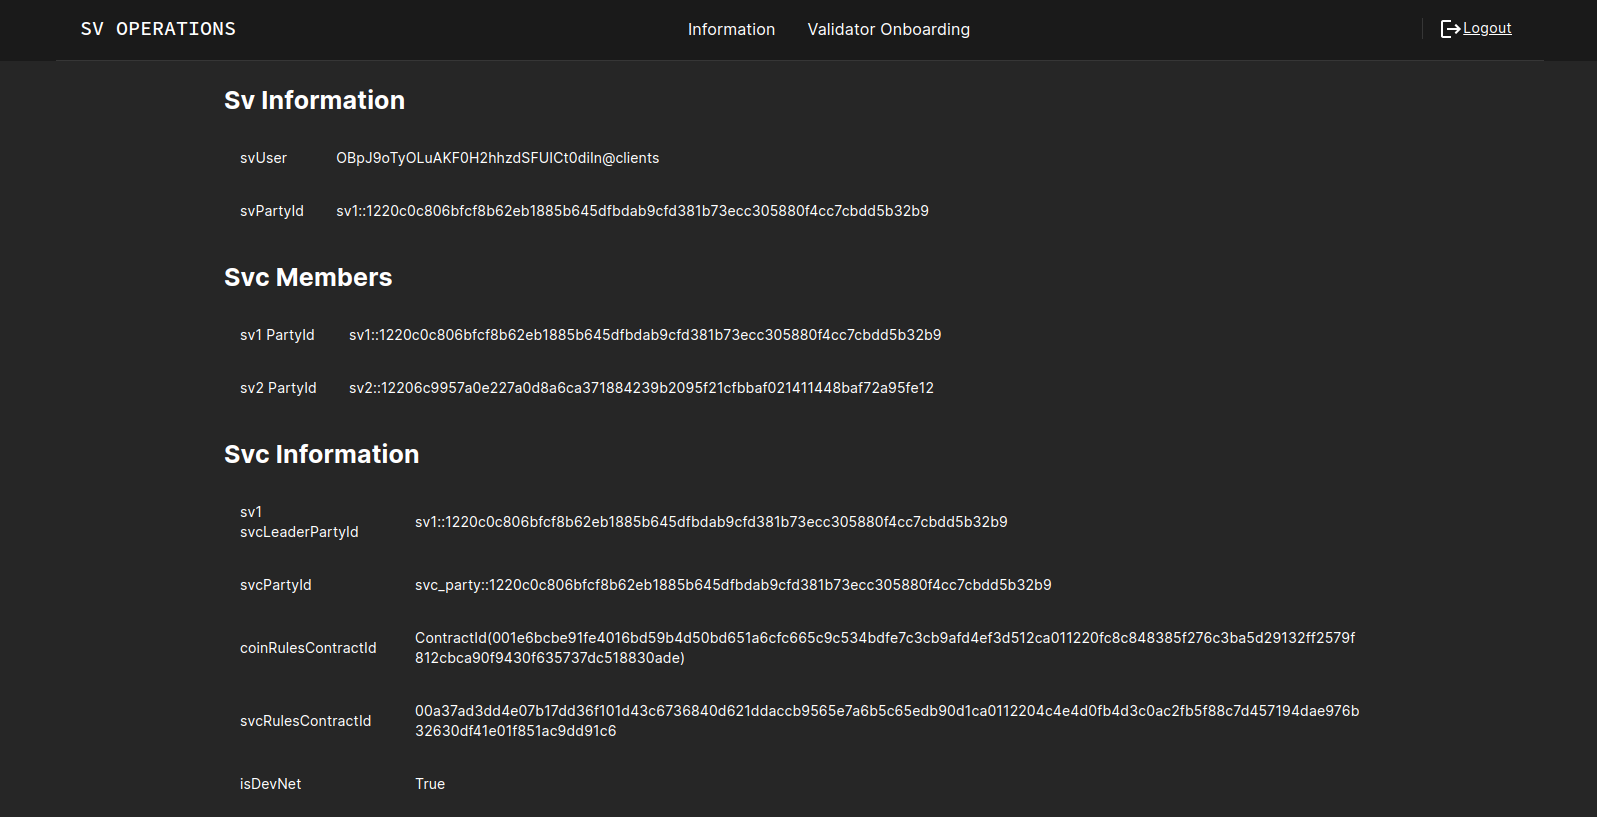The height and width of the screenshot is (817, 1597).
Task: Click the svcLeaderPartyId value
Action: 711,522
